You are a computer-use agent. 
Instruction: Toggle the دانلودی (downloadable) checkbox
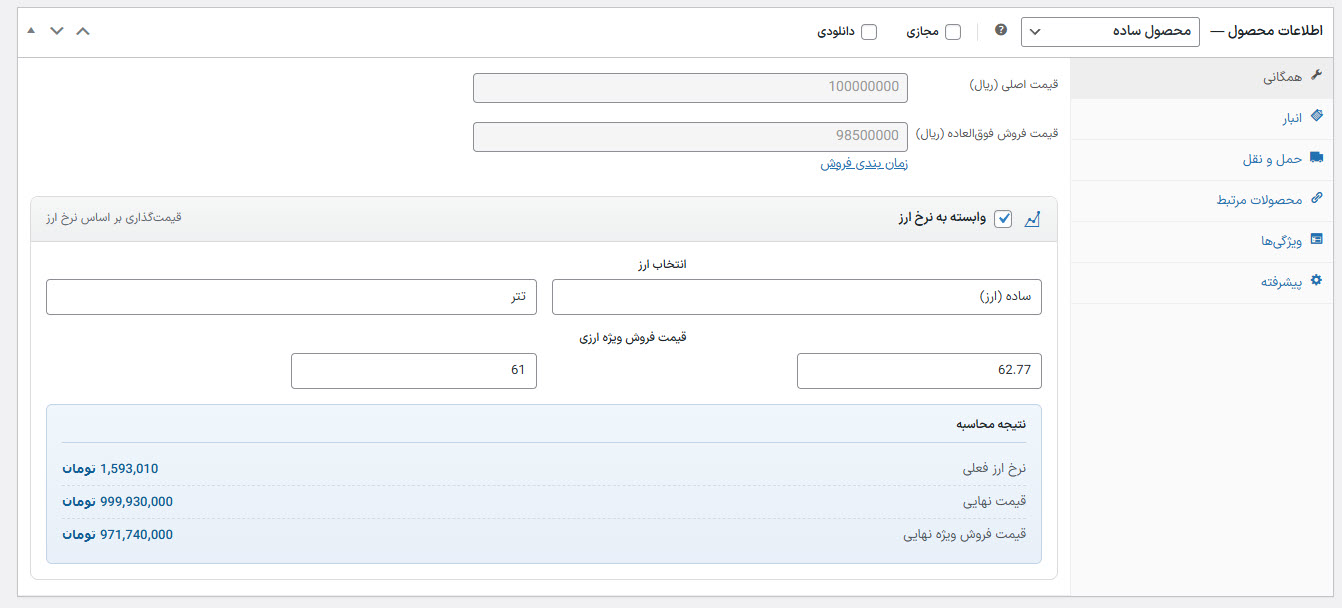pos(869,32)
